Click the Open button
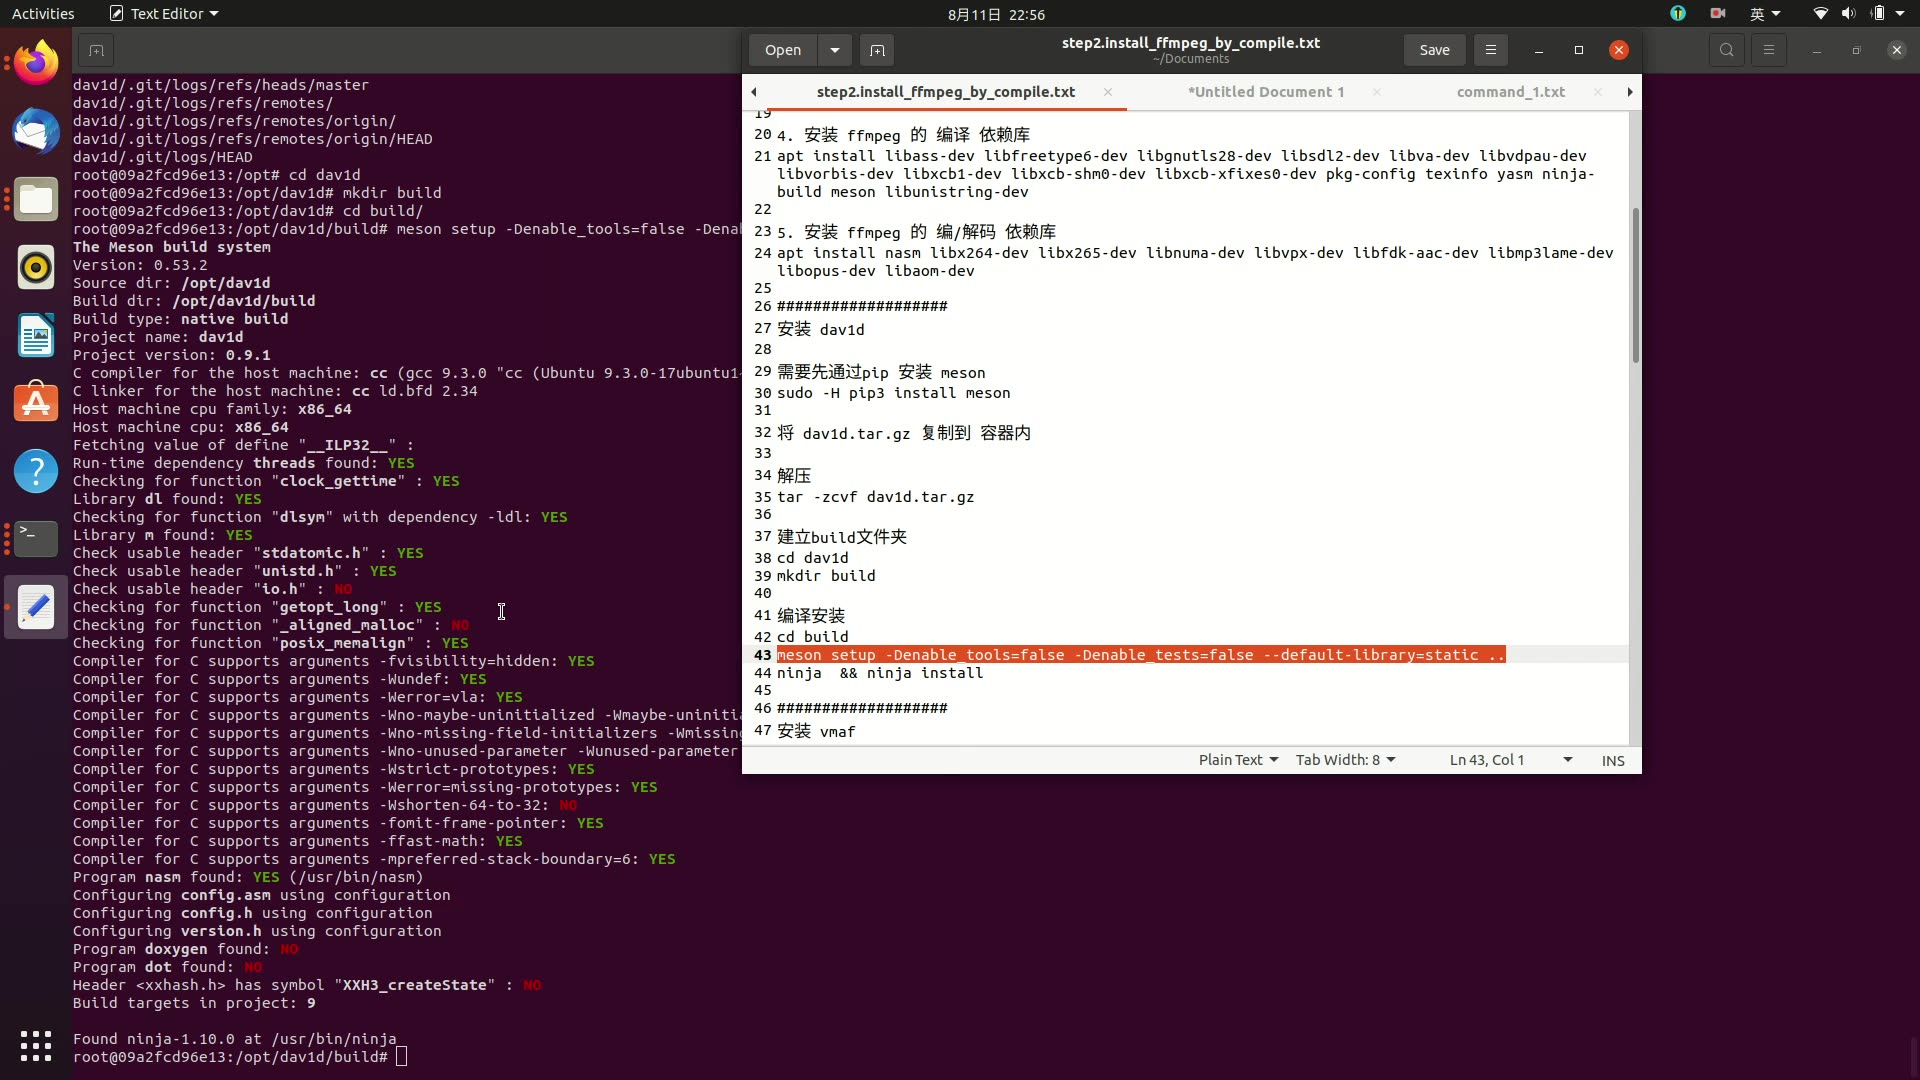This screenshot has width=1920, height=1080. click(x=781, y=50)
